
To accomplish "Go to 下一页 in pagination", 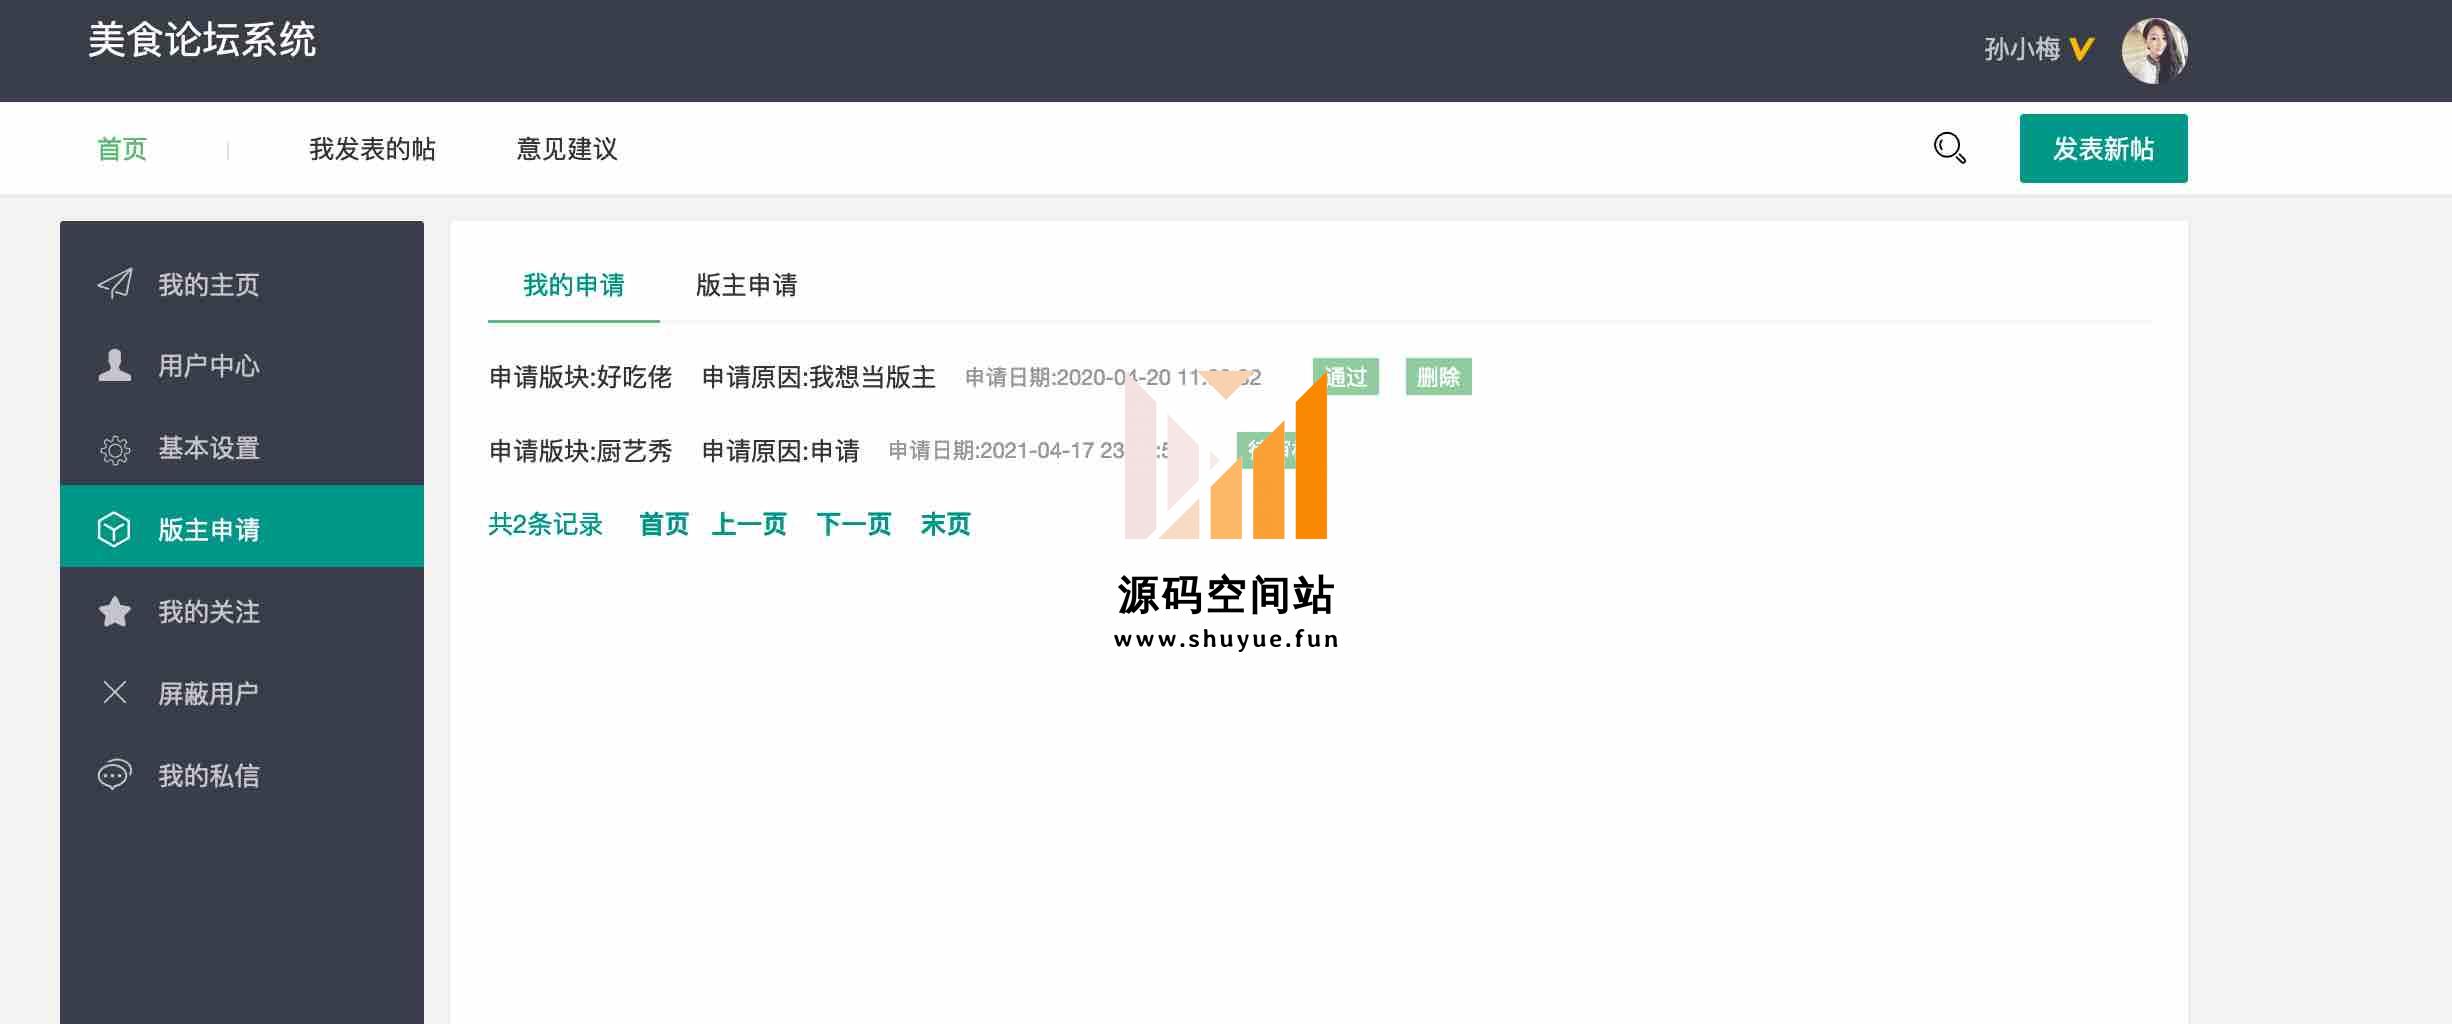I will [x=853, y=524].
